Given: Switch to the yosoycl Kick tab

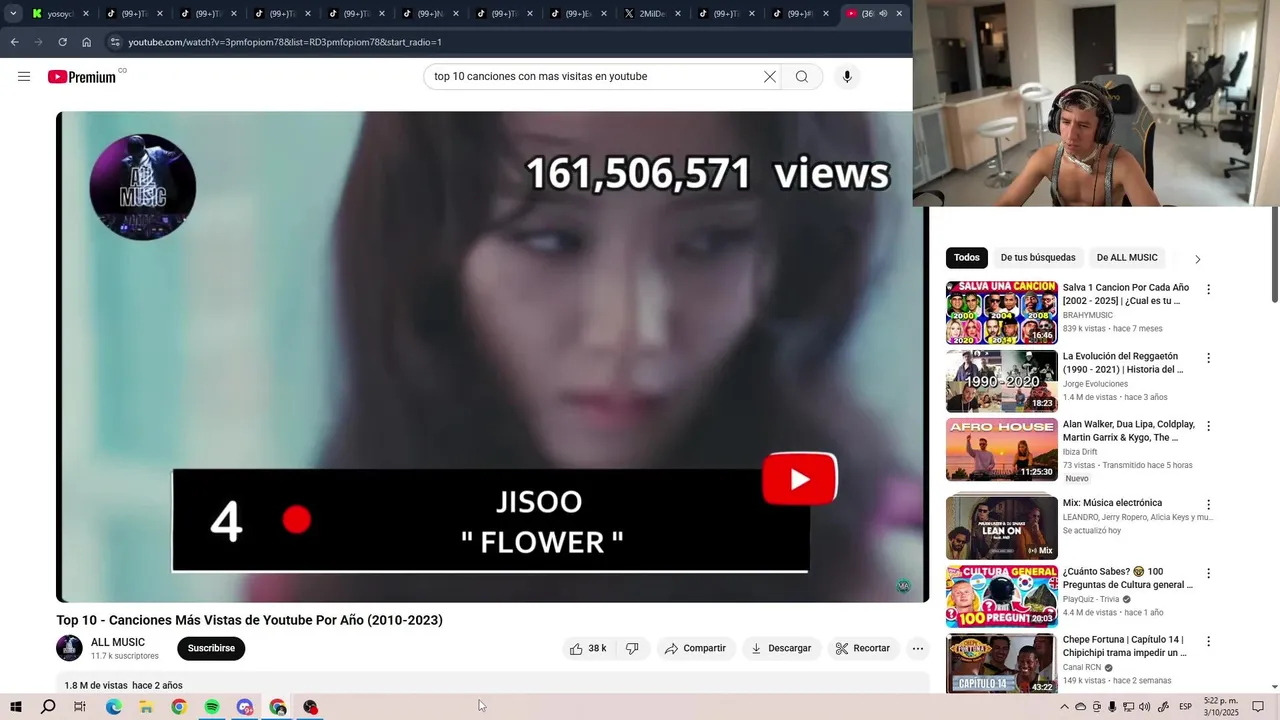Looking at the screenshot, I should [60, 14].
